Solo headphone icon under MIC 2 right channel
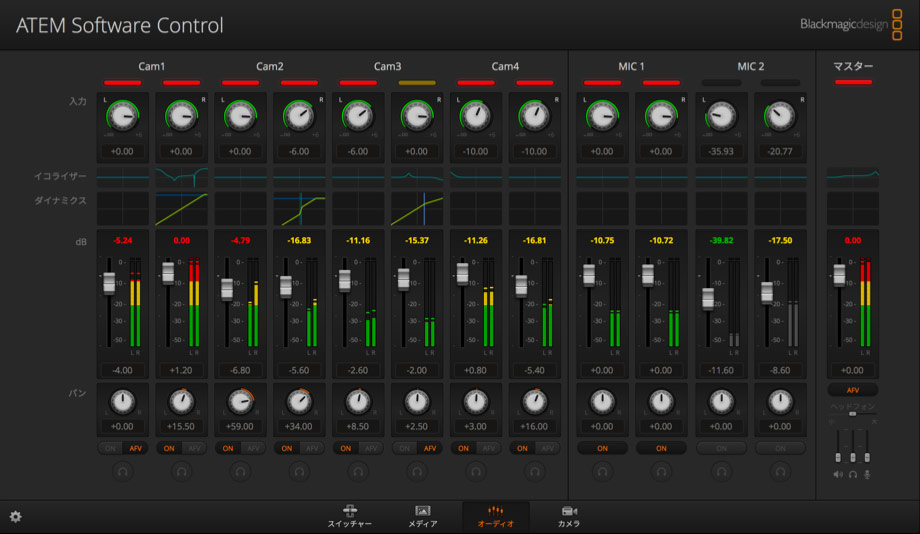Image resolution: width=920 pixels, height=534 pixels. [780, 471]
